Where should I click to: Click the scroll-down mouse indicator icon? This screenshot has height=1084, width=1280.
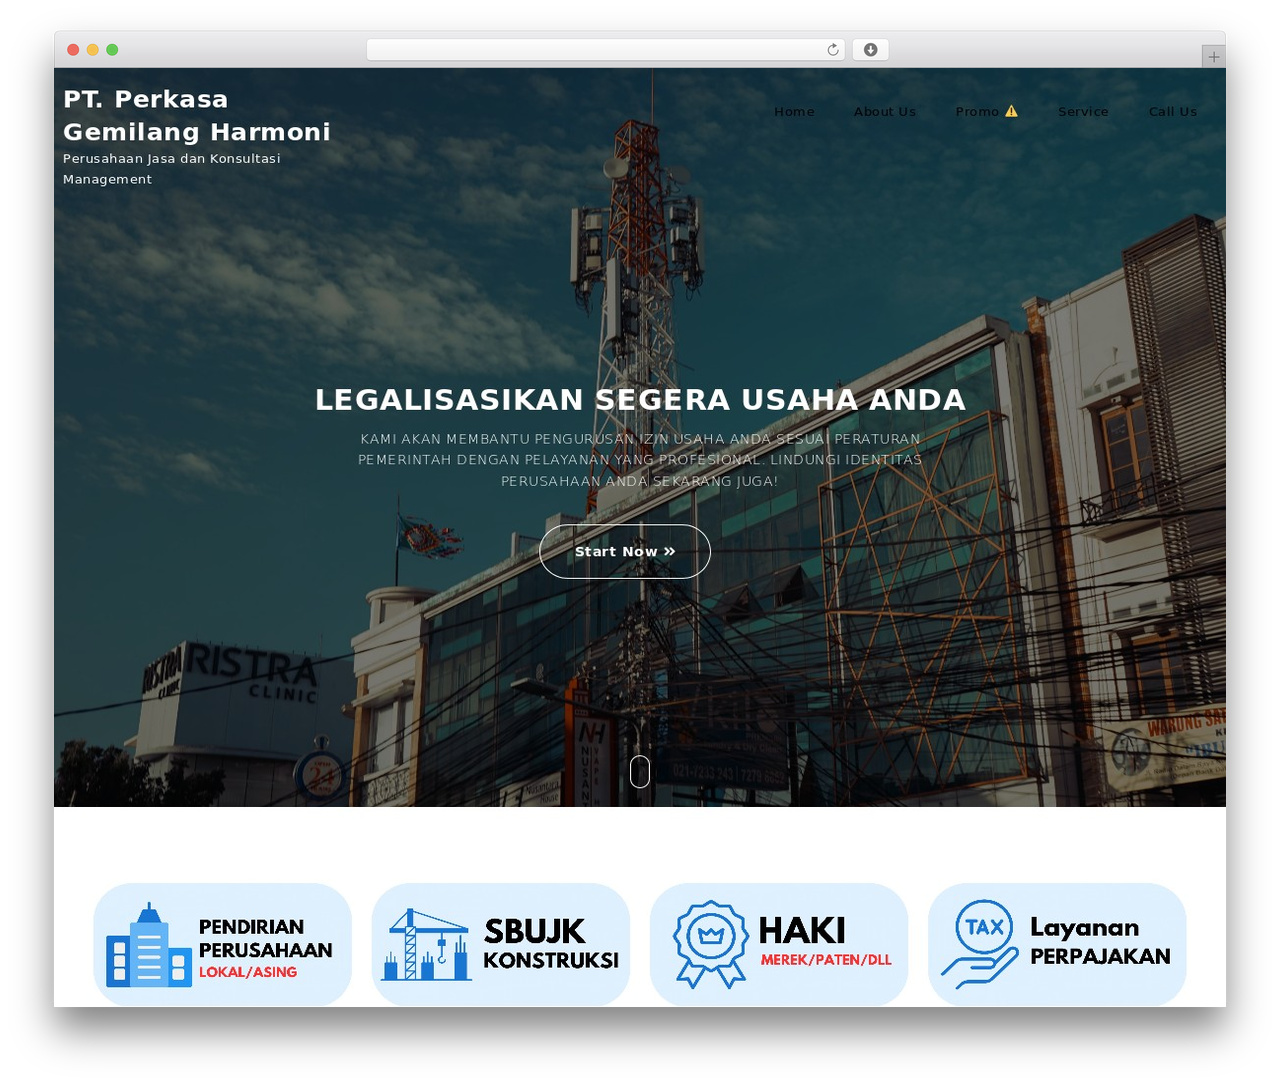(x=640, y=771)
